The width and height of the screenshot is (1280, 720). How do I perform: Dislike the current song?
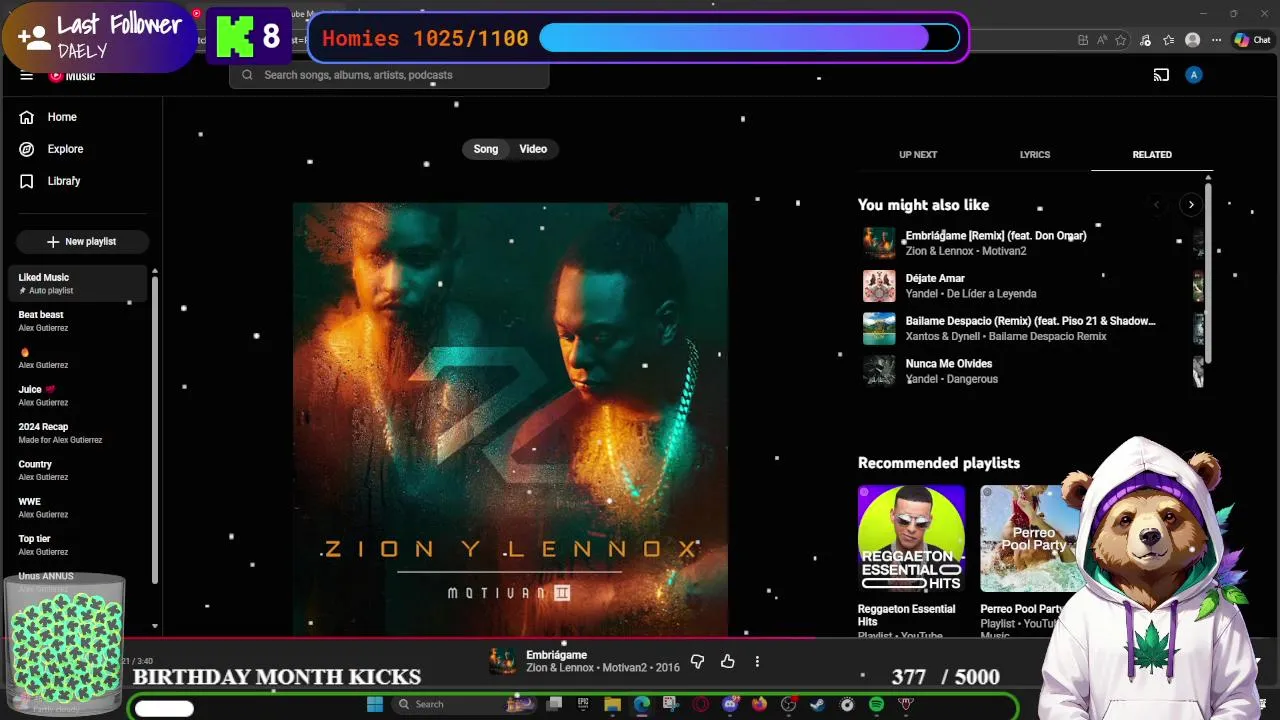697,662
